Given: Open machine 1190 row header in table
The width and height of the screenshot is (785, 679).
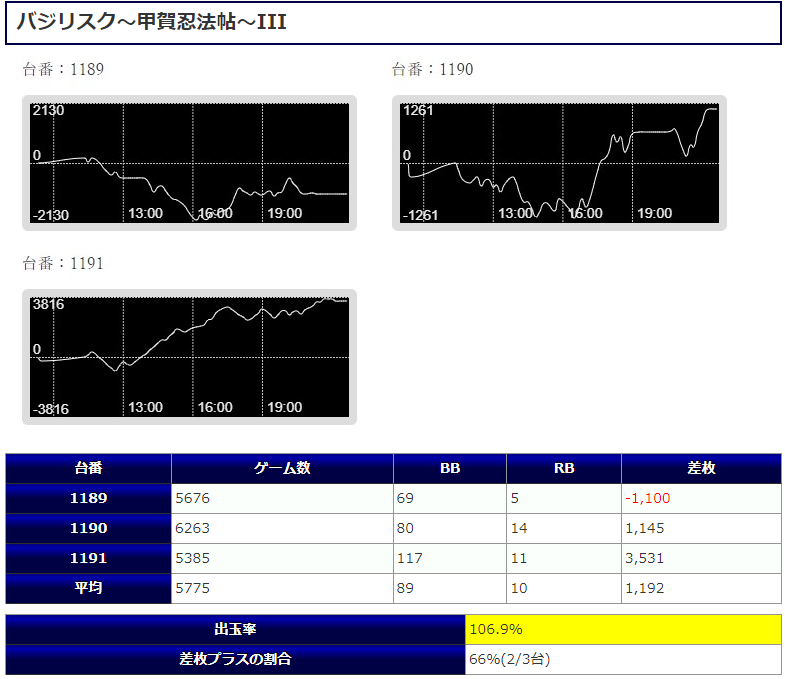Looking at the screenshot, I should (88, 528).
